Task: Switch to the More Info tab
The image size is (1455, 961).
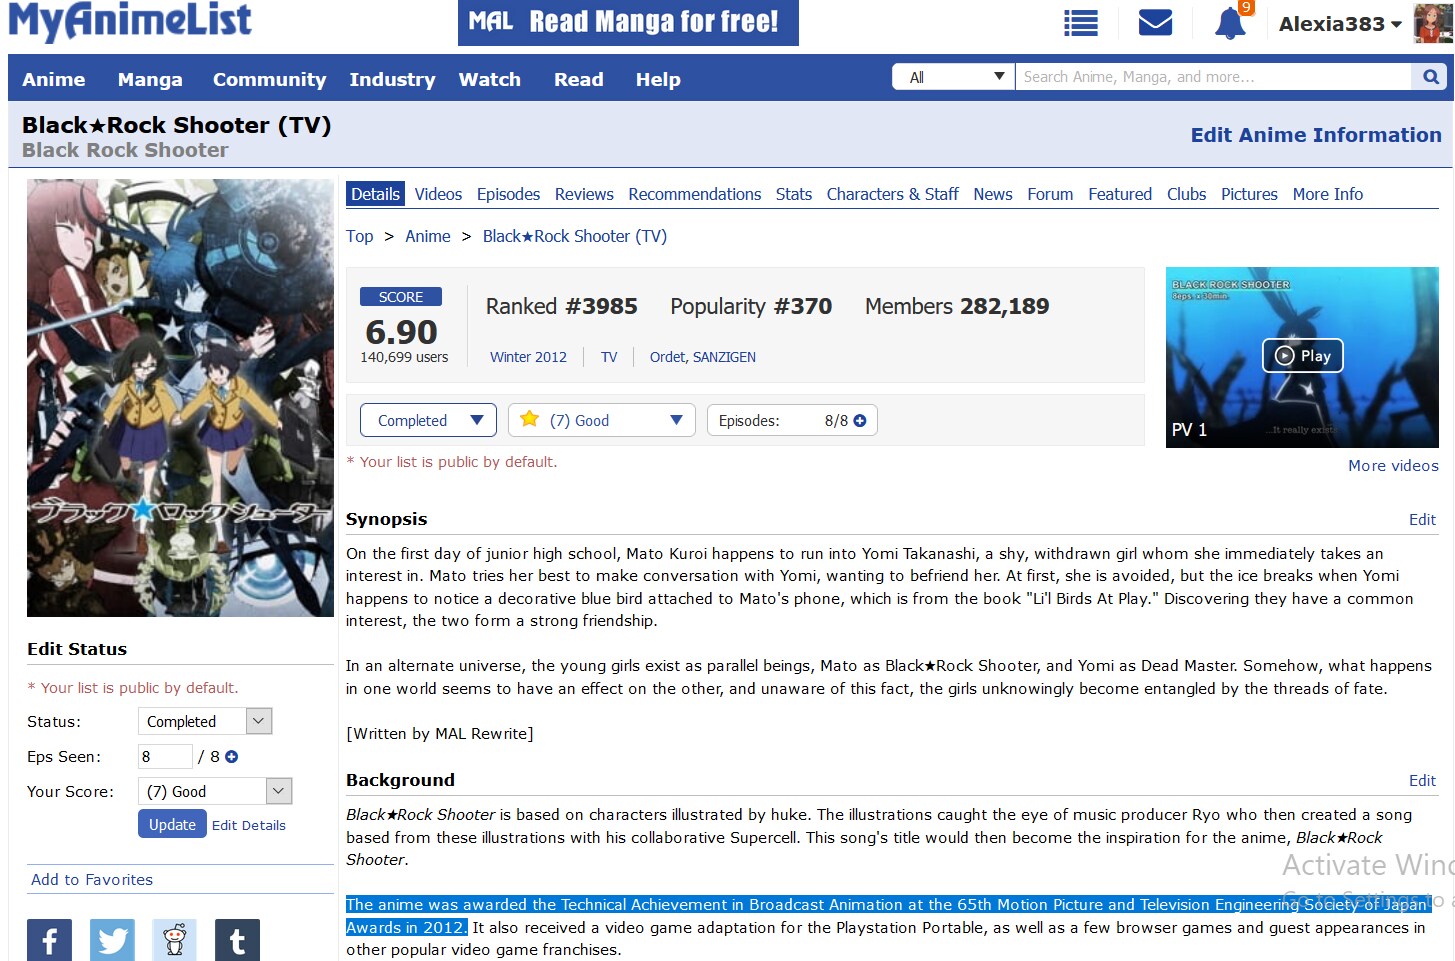Action: tap(1327, 194)
